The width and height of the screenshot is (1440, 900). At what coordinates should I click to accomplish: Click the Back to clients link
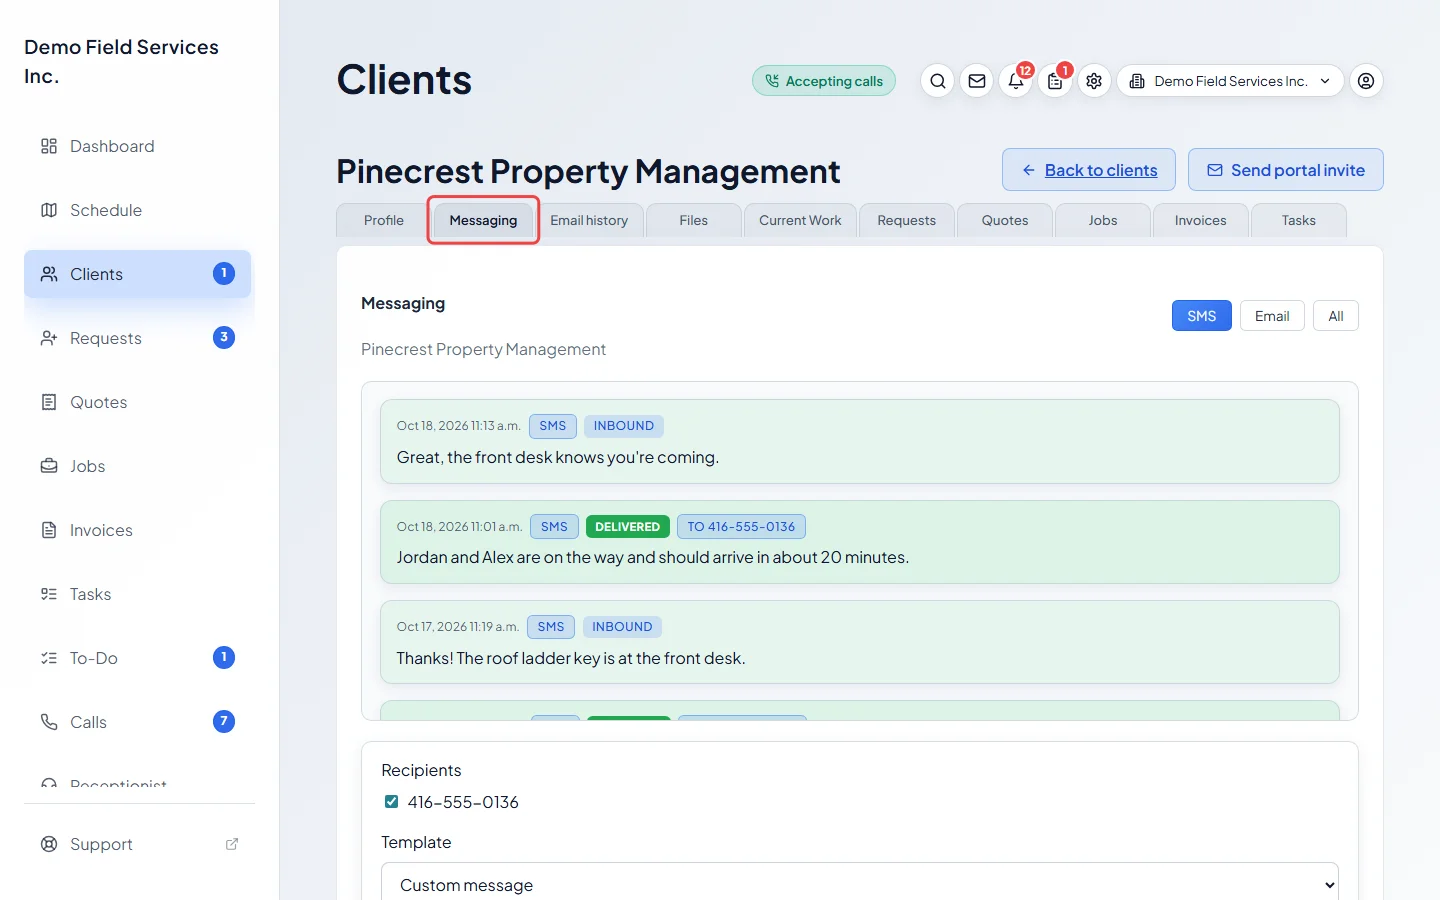pos(1090,170)
